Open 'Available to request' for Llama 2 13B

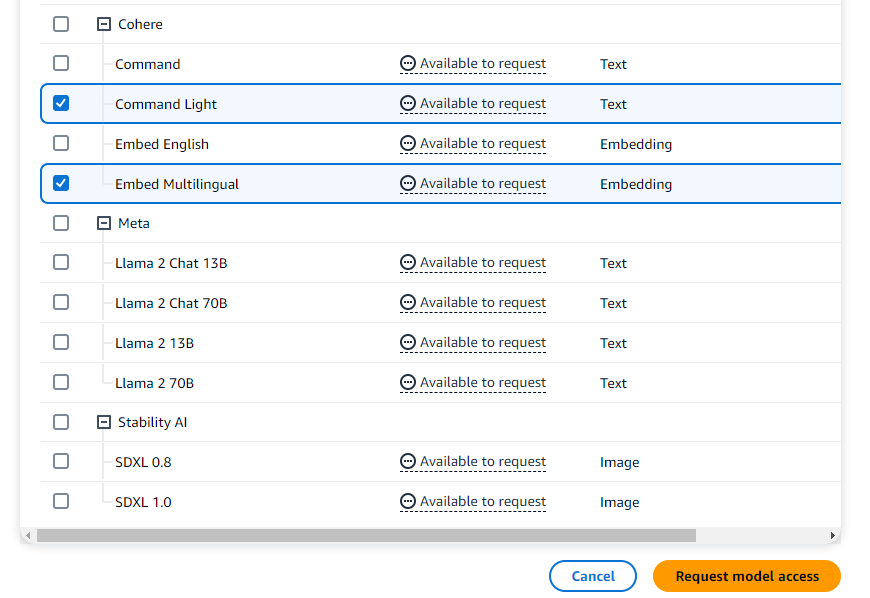click(483, 343)
